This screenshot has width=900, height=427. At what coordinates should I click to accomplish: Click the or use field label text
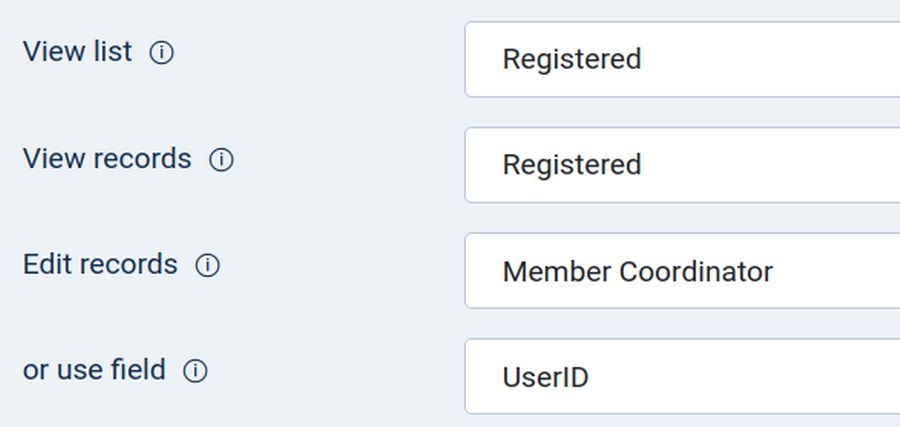[94, 370]
